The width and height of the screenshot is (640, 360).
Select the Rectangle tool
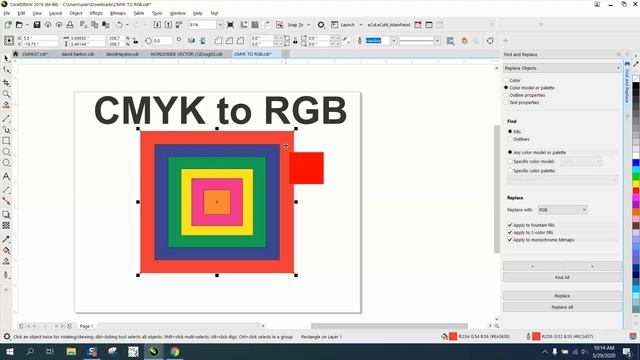pos(6,141)
